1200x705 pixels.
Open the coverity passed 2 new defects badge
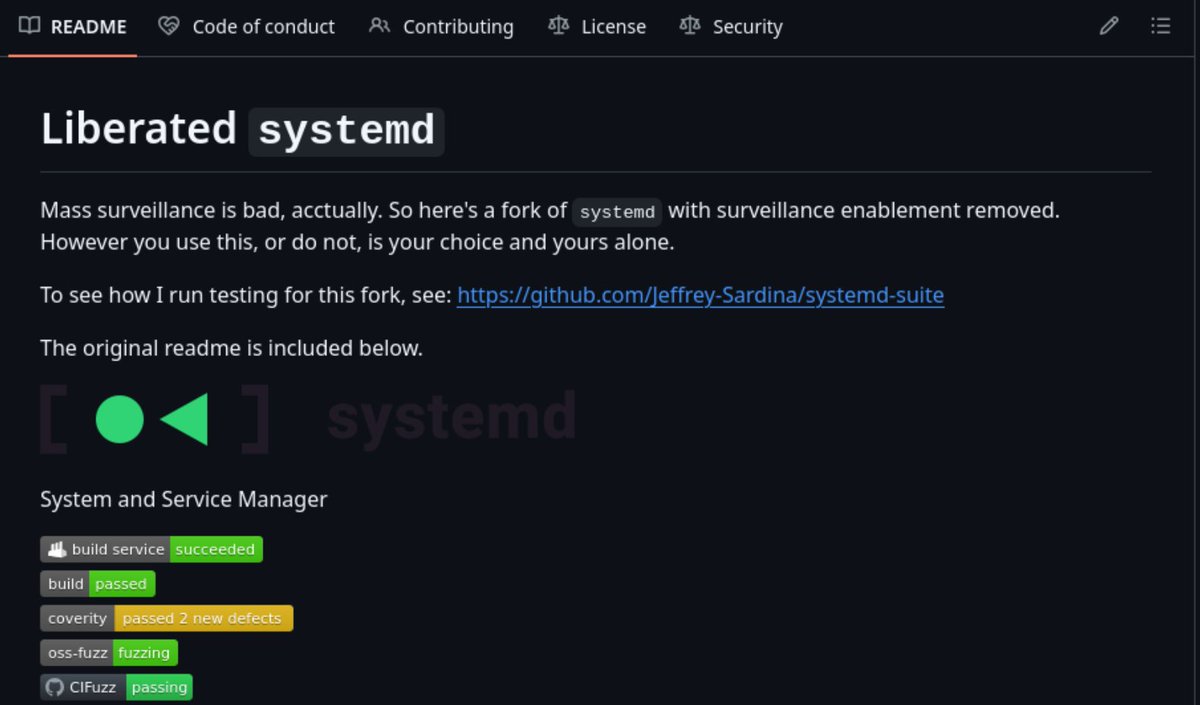(166, 618)
